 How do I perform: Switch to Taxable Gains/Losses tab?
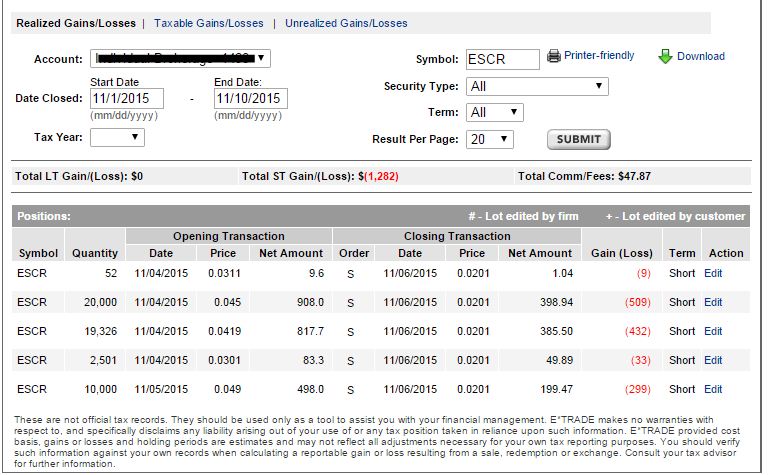pos(208,23)
